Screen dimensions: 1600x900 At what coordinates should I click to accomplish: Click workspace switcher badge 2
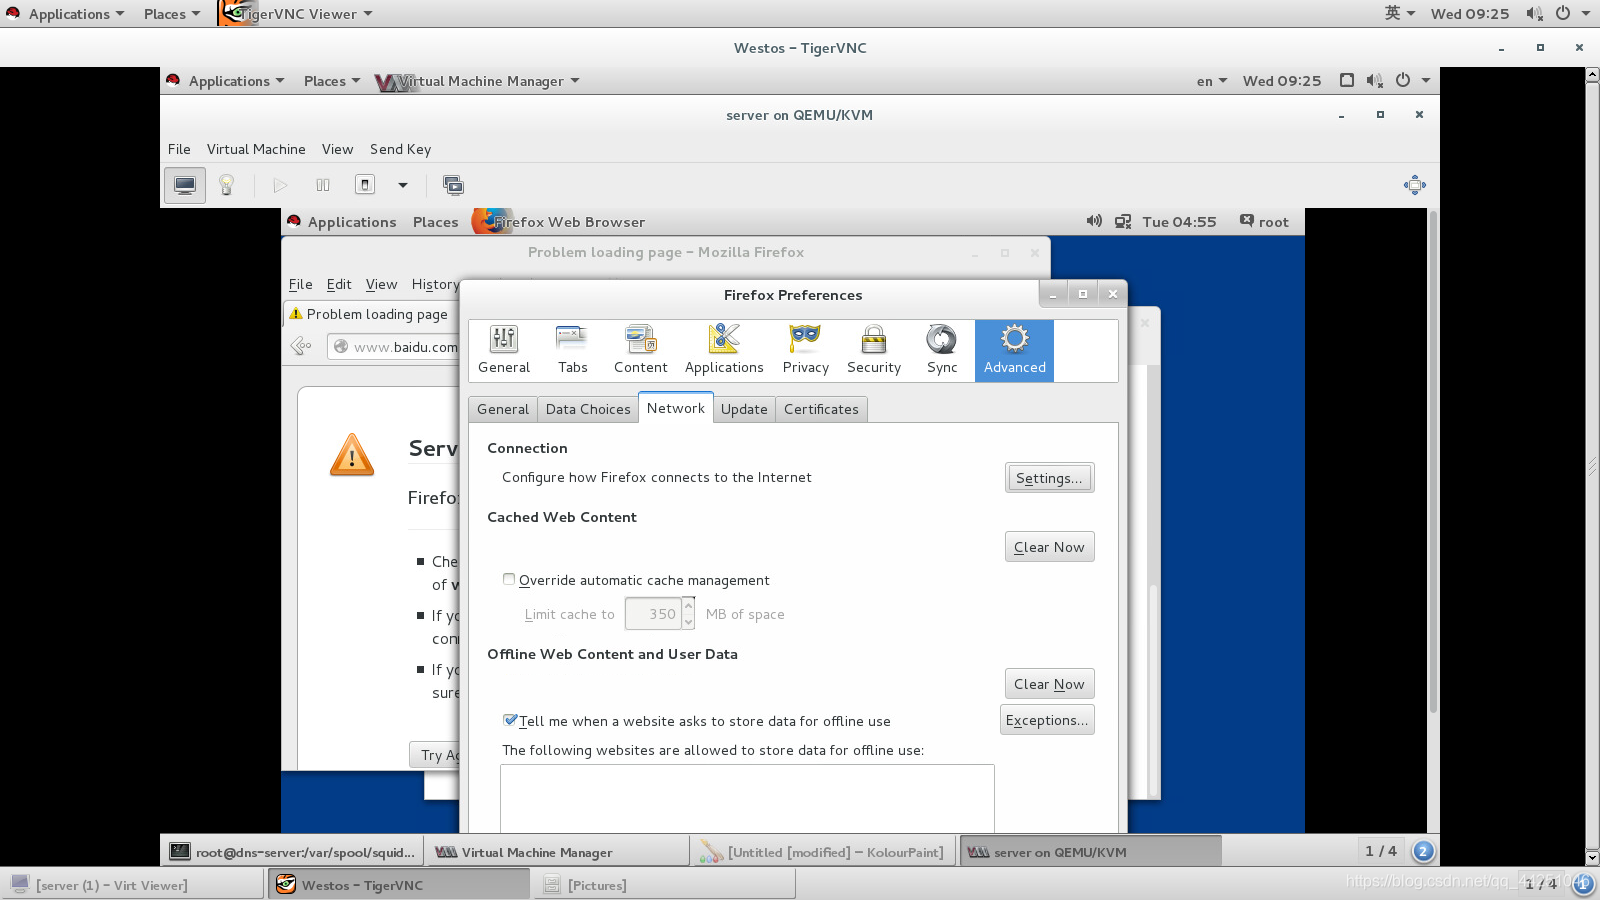(1423, 851)
